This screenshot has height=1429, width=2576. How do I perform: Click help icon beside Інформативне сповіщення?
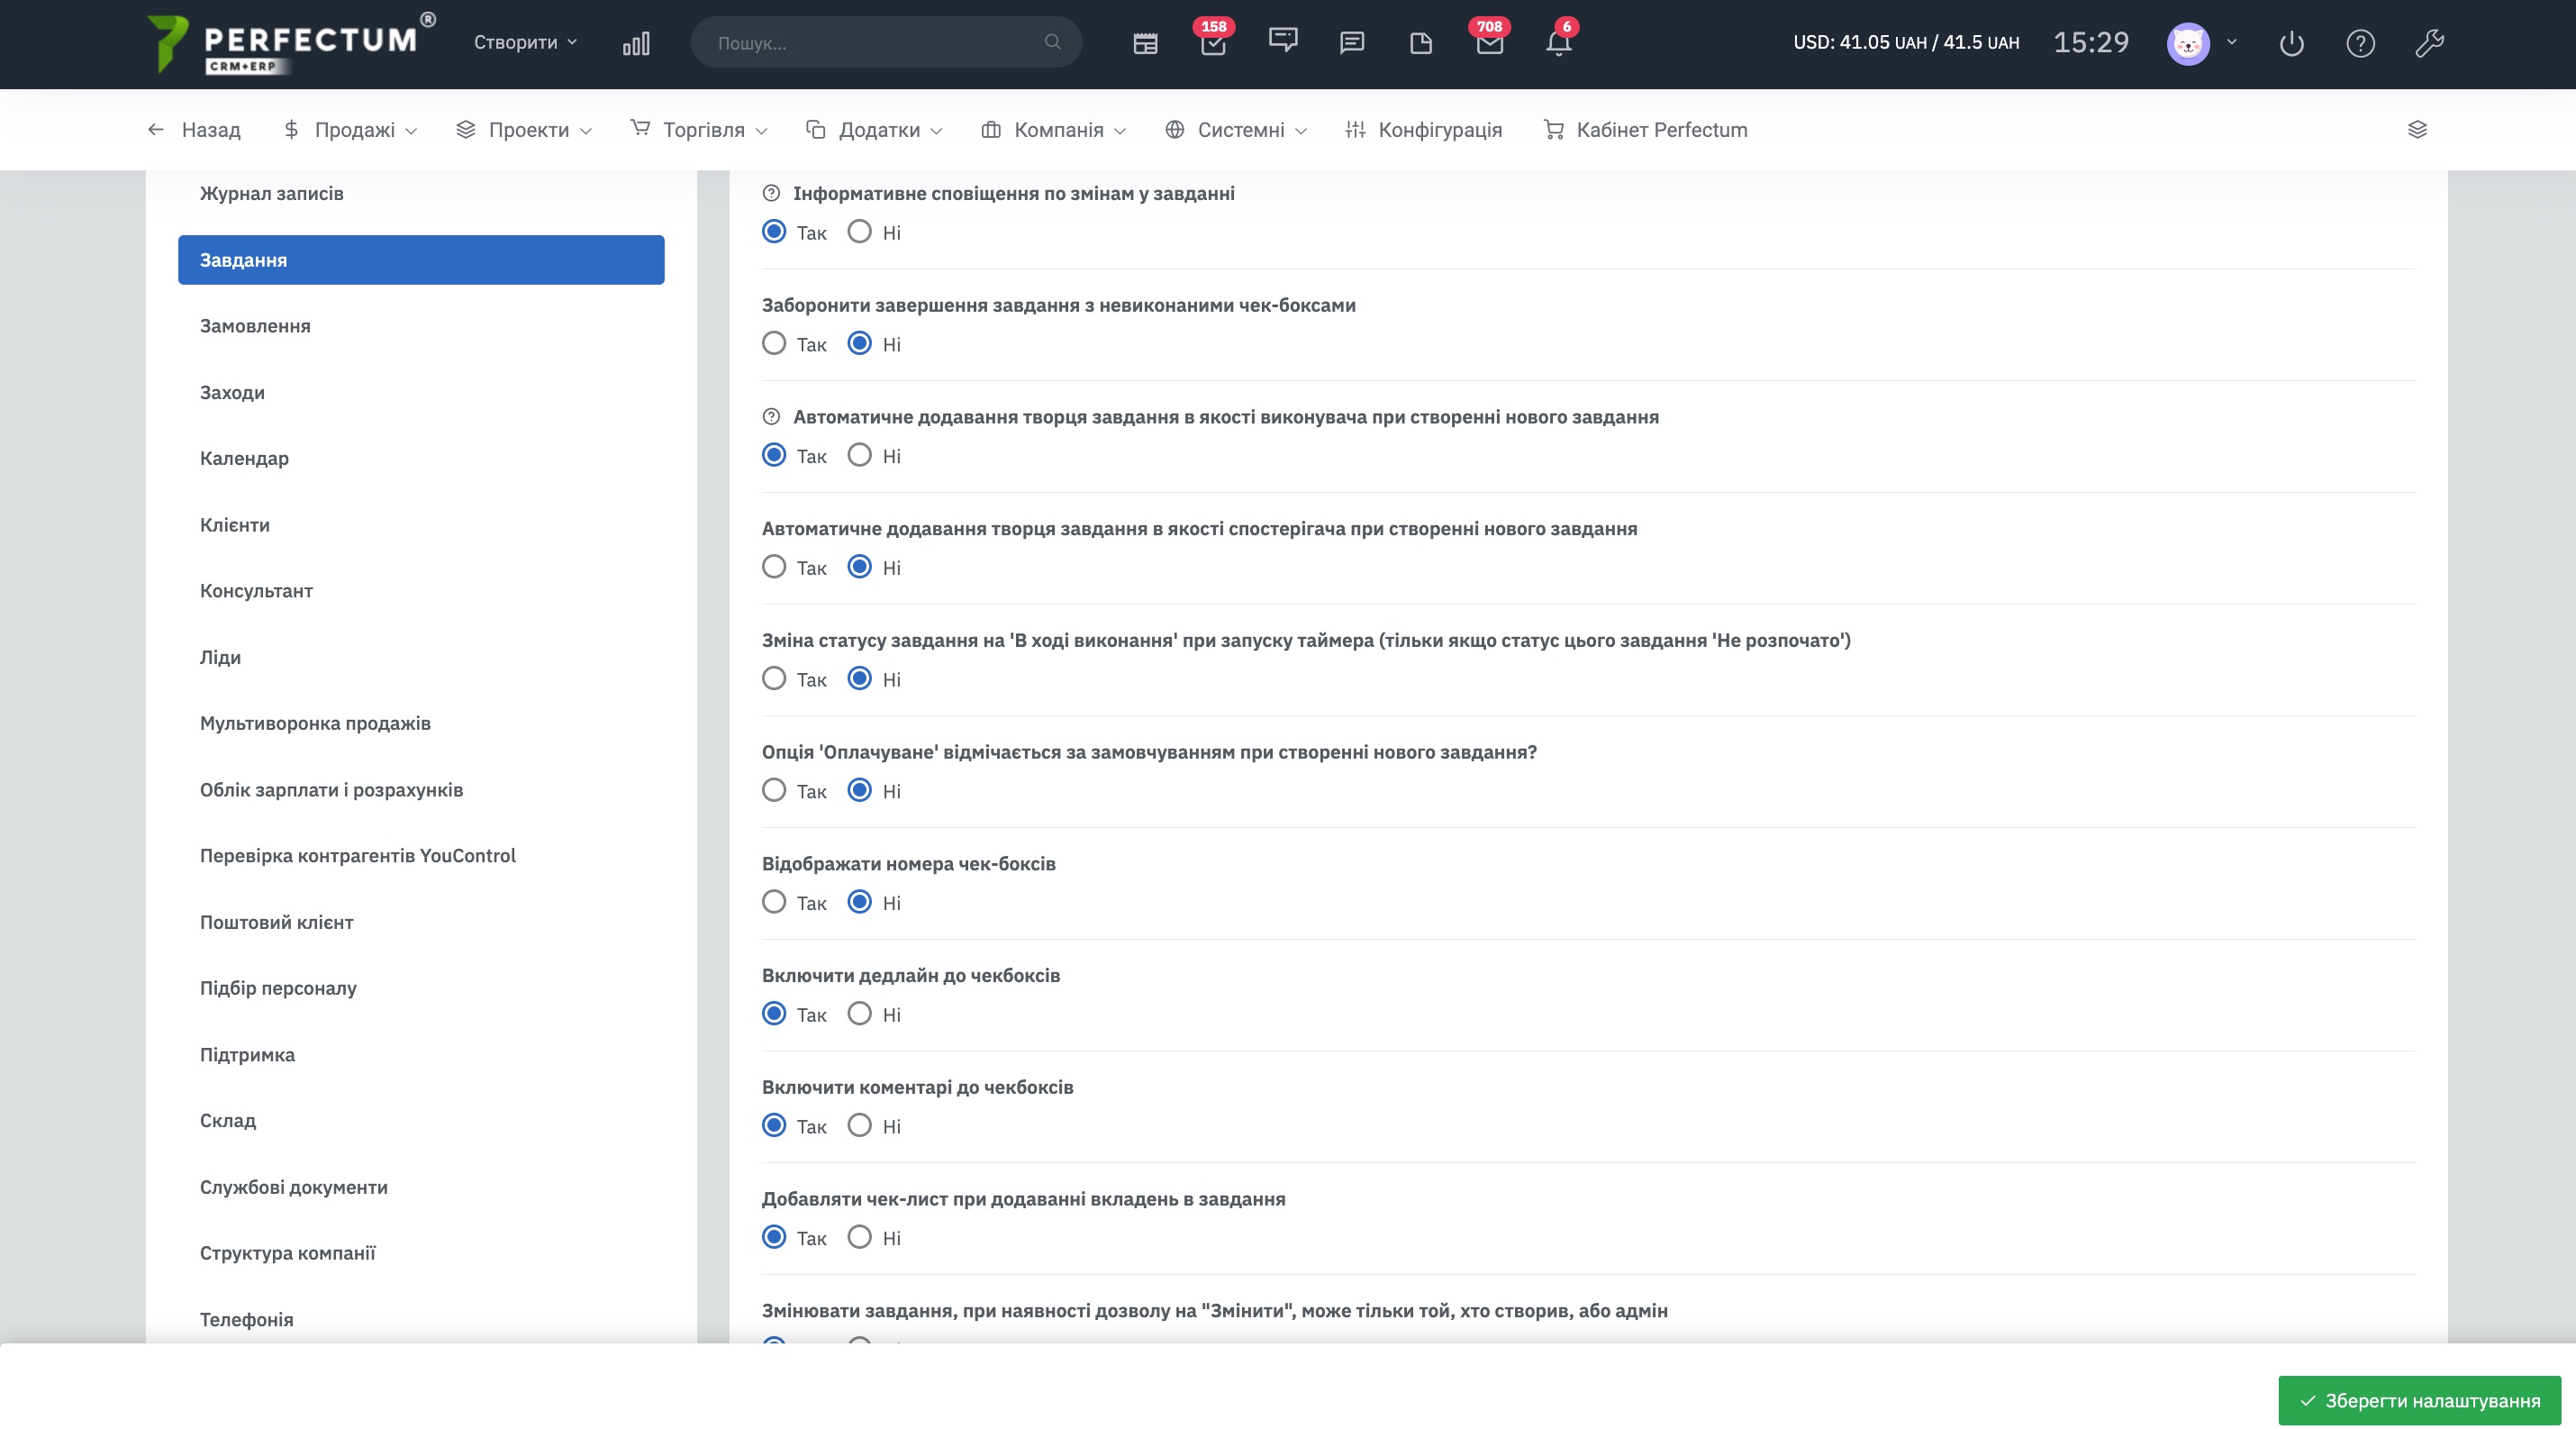tap(771, 193)
